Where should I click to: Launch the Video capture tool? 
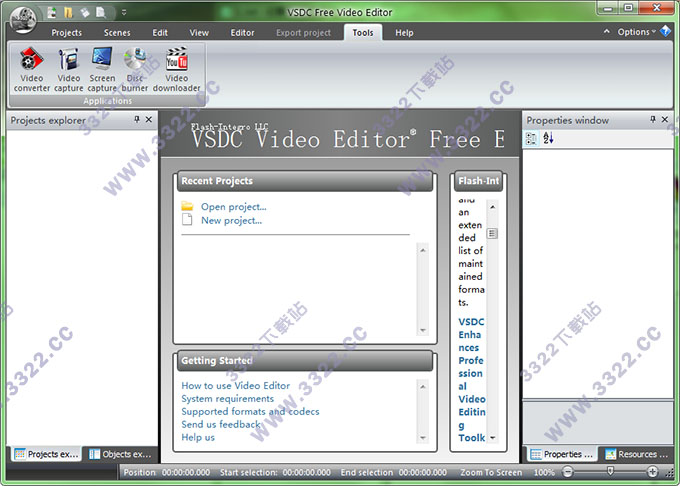[69, 70]
